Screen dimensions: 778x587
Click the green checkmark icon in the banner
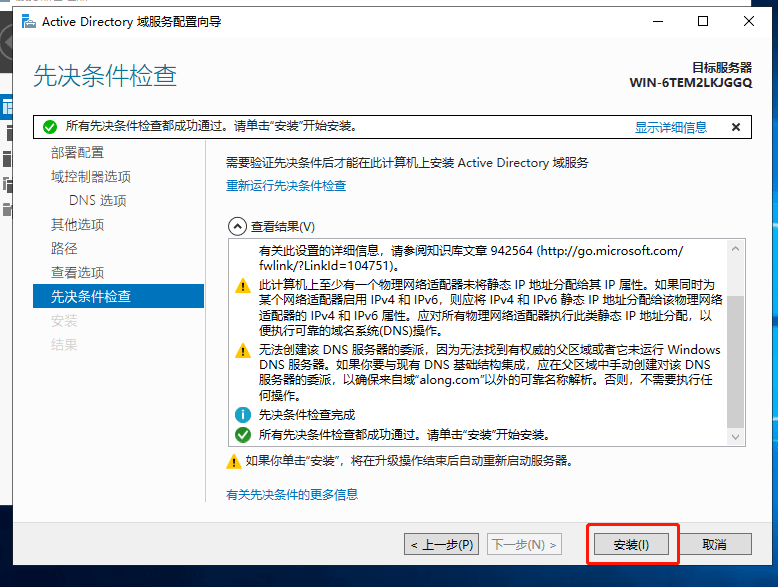pyautogui.click(x=50, y=127)
